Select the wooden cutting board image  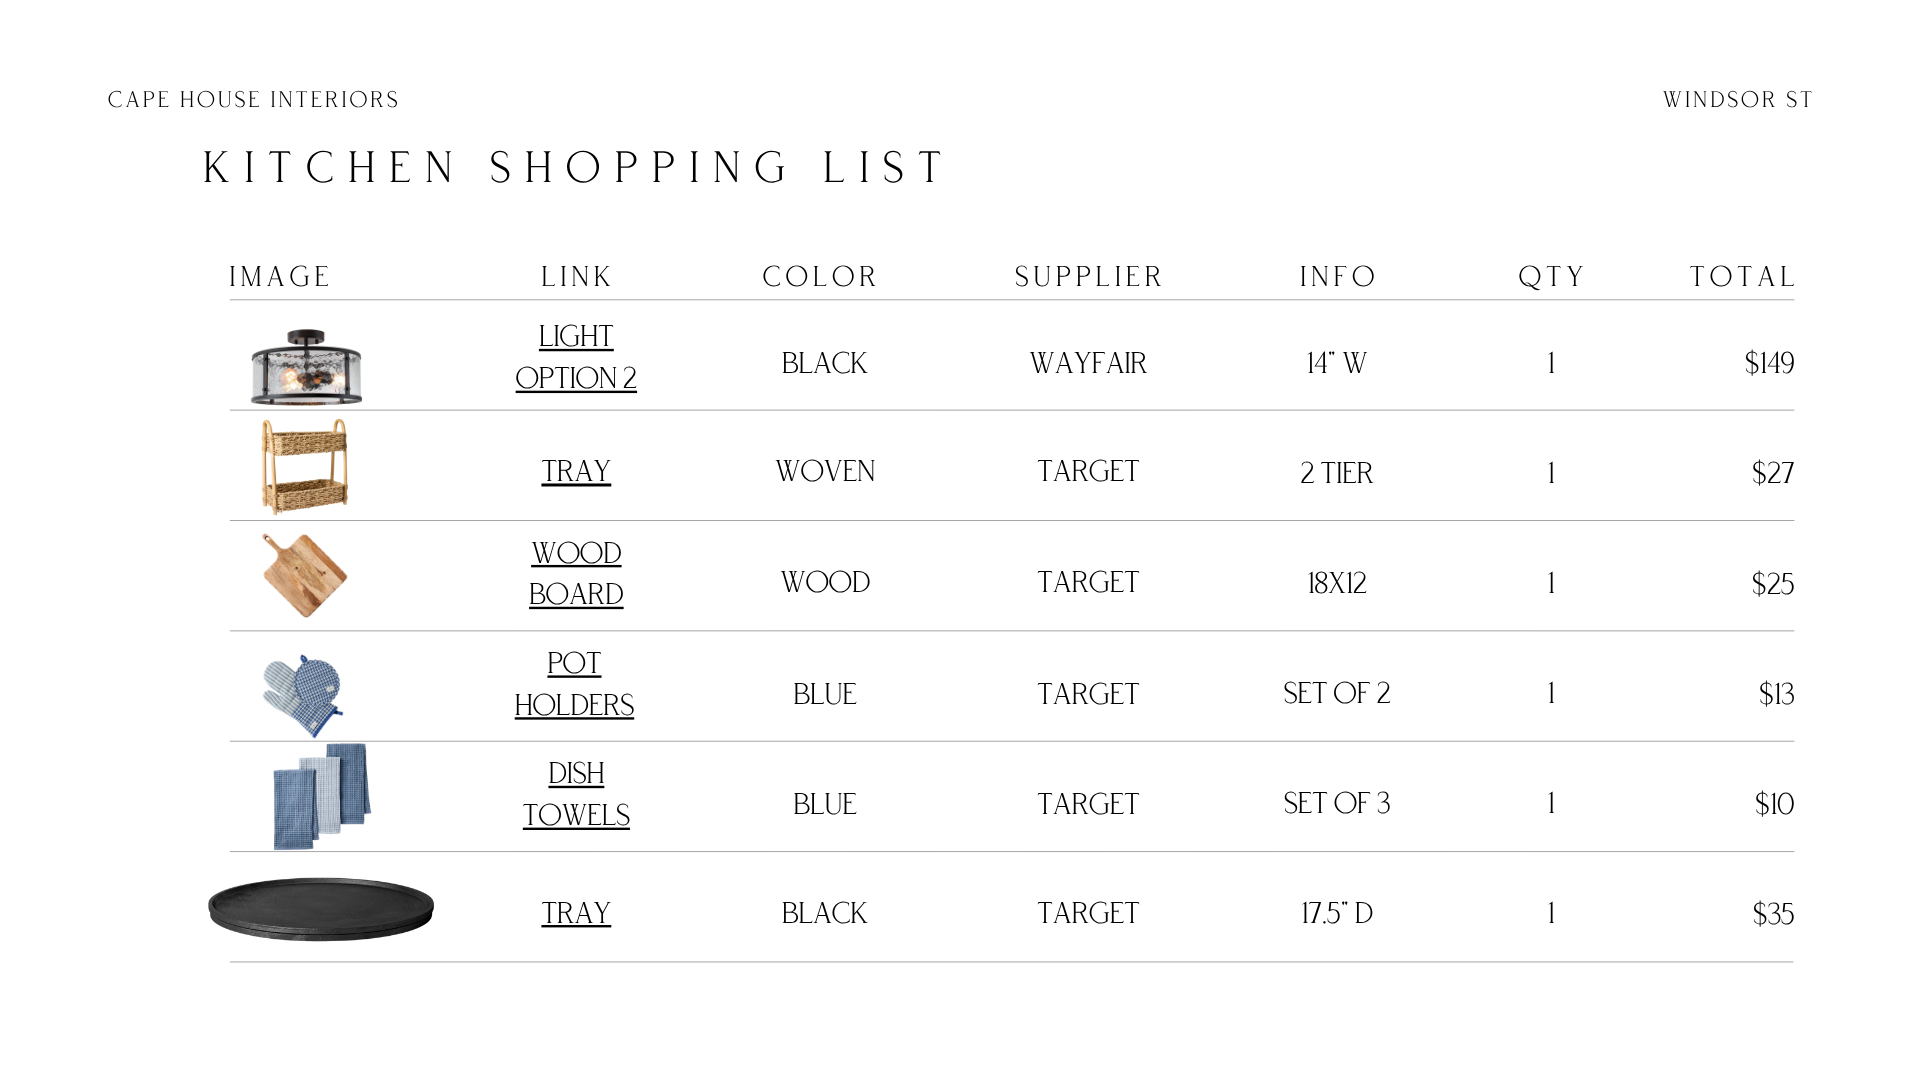[x=304, y=575]
